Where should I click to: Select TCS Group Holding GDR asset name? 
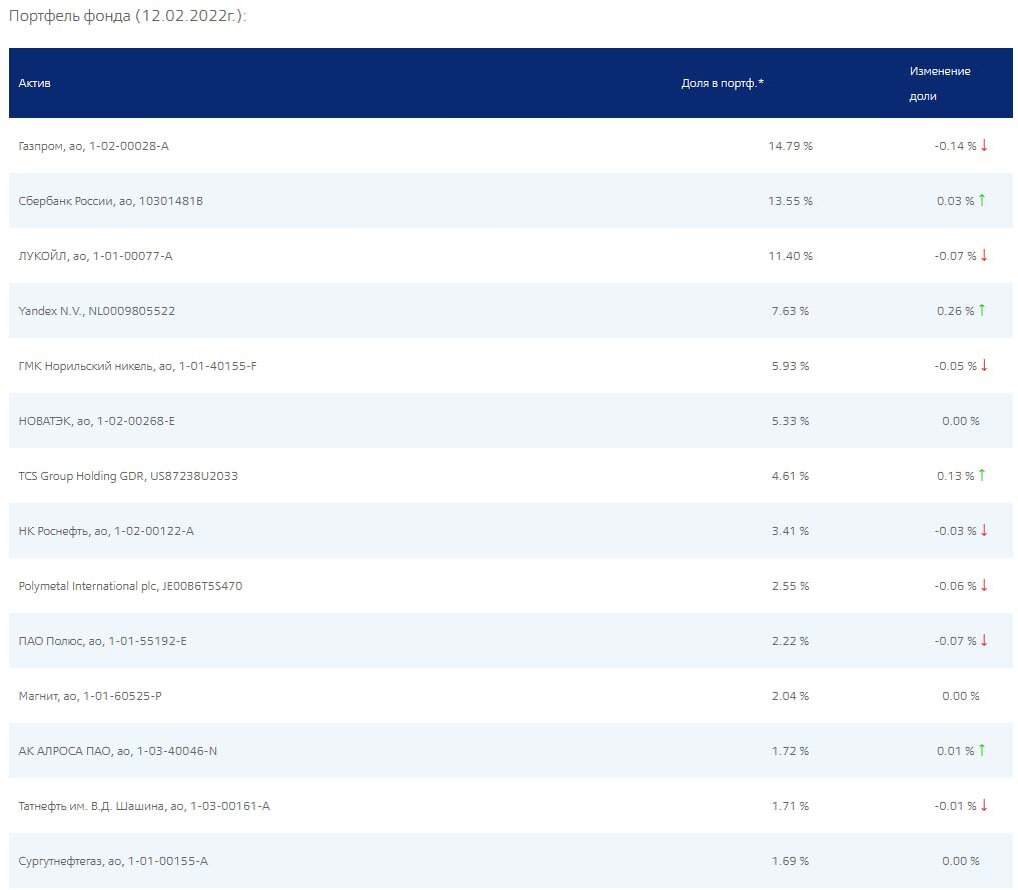(128, 476)
